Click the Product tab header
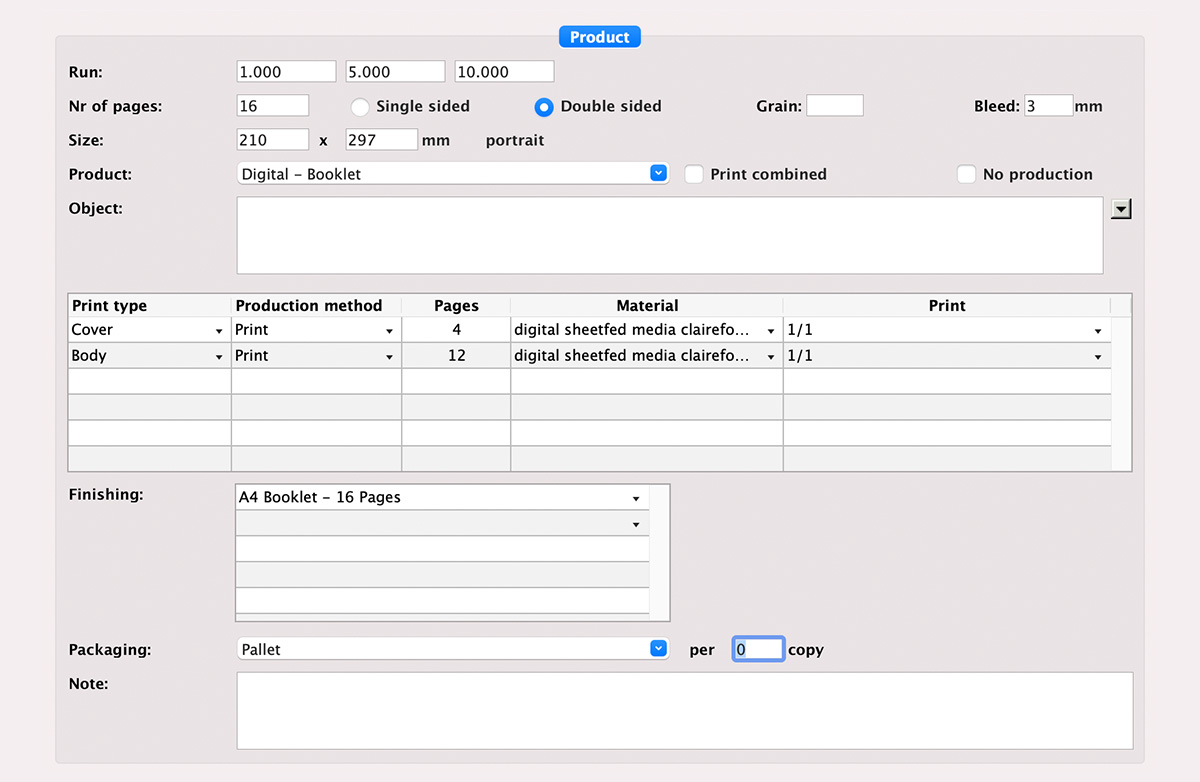Image resolution: width=1200 pixels, height=782 pixels. (x=599, y=37)
